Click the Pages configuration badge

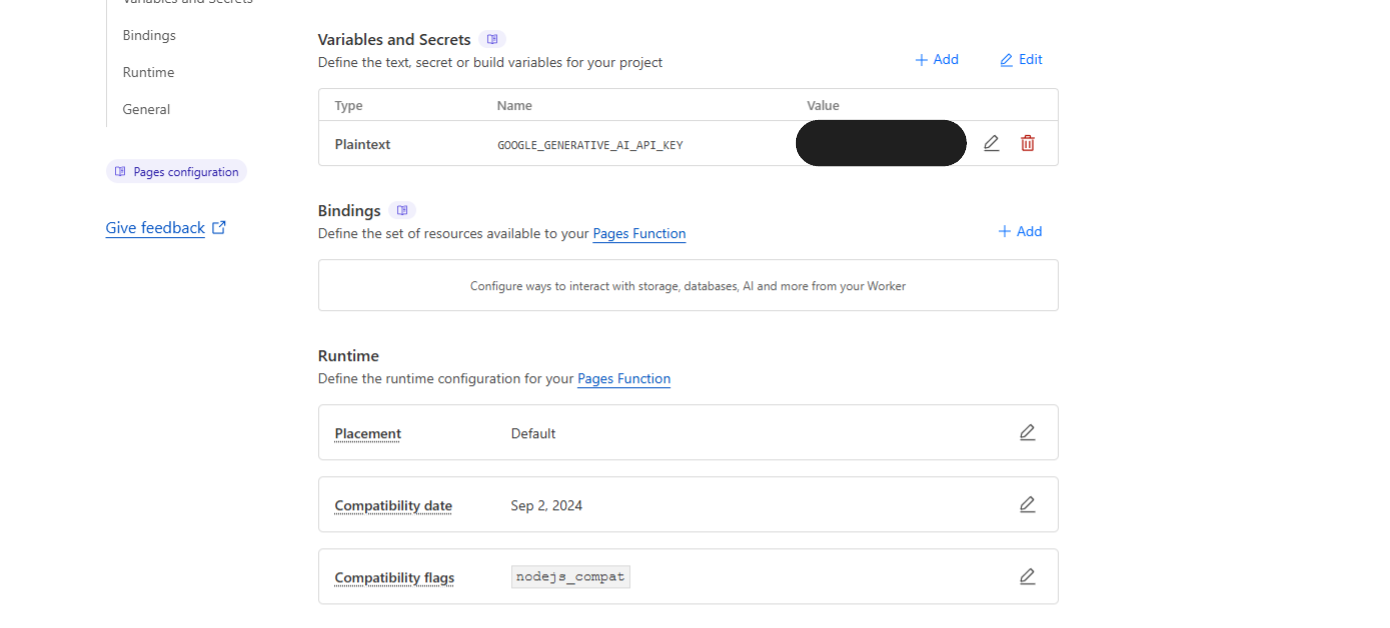176,171
